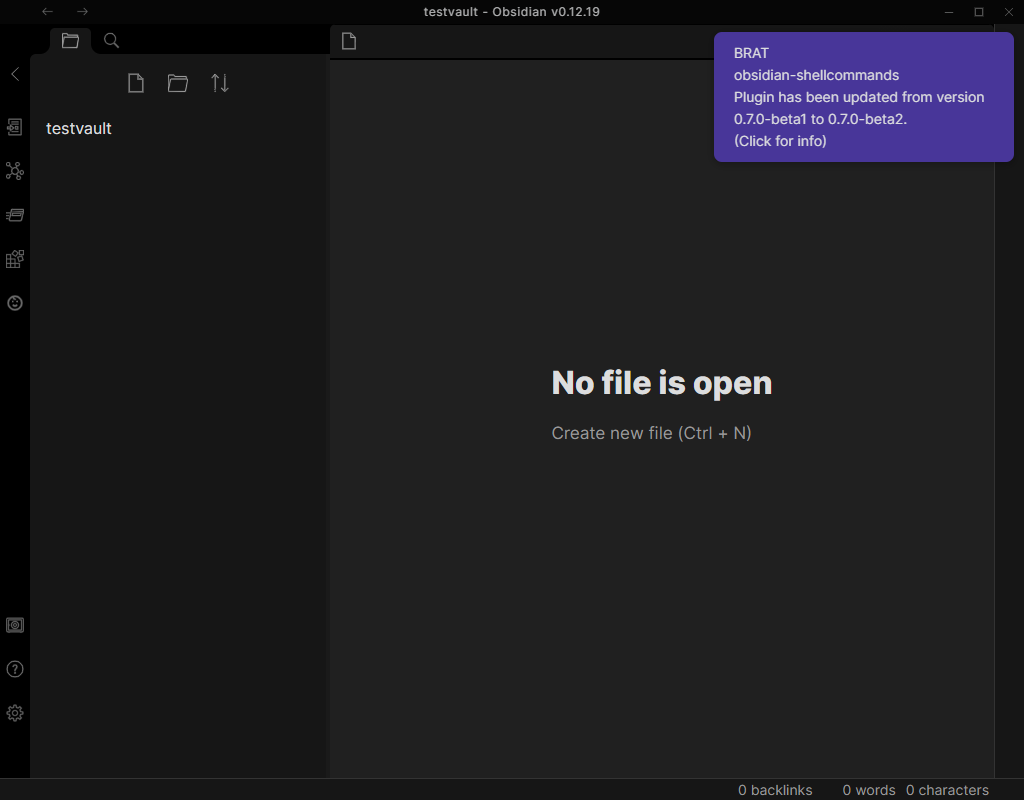This screenshot has width=1024, height=800.
Task: Open the graph view
Action: (15, 171)
